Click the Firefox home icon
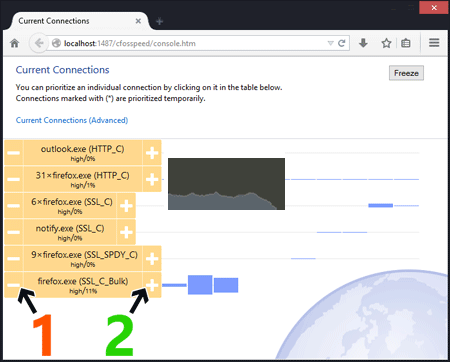 [x=14, y=43]
